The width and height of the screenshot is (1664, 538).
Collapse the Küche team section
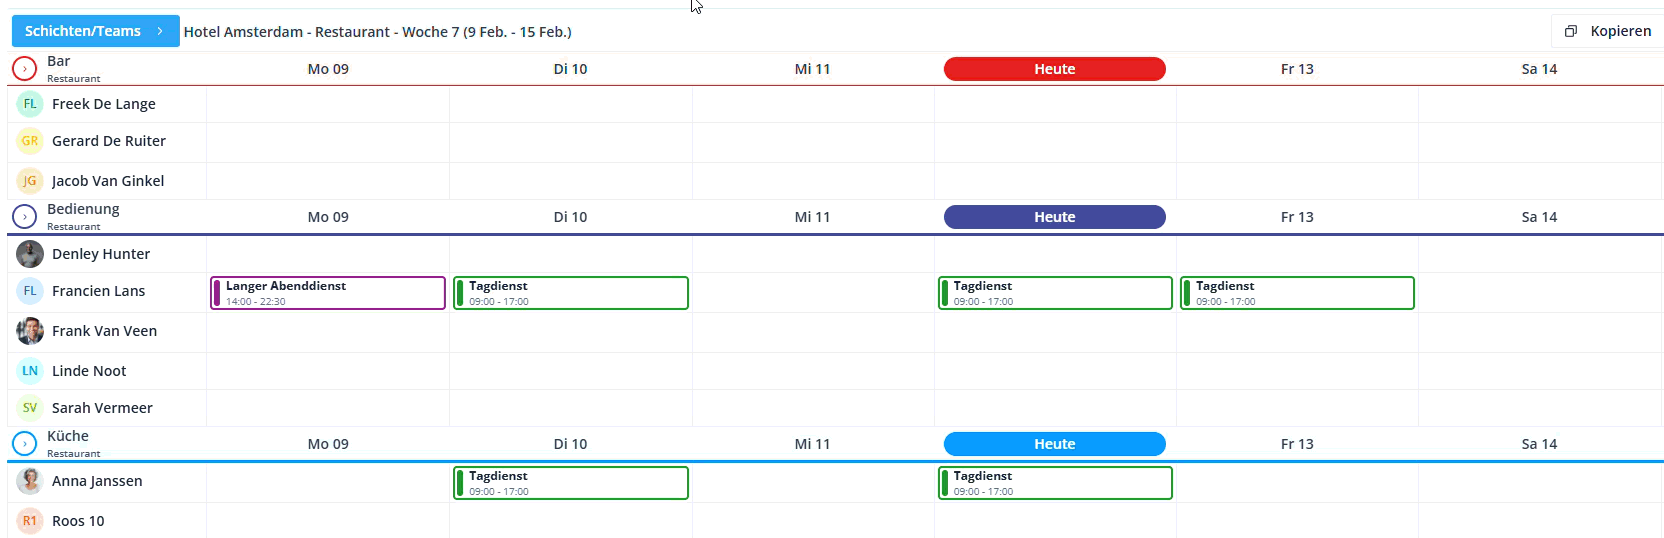point(24,444)
